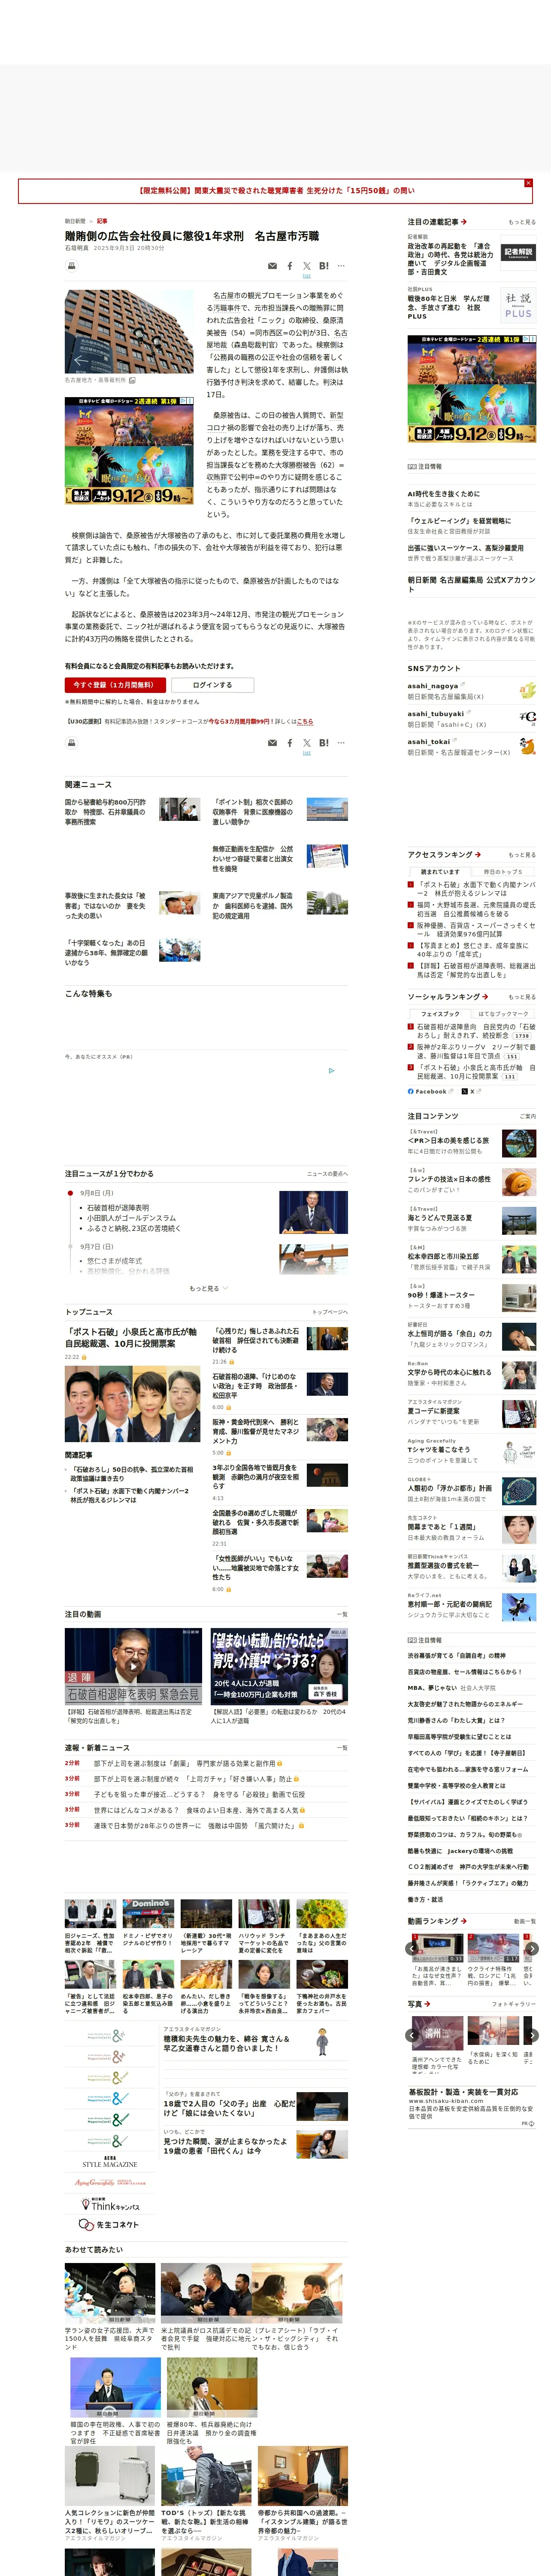This screenshot has width=551, height=2576.
Task: Click the ログインする button
Action: click(x=212, y=685)
